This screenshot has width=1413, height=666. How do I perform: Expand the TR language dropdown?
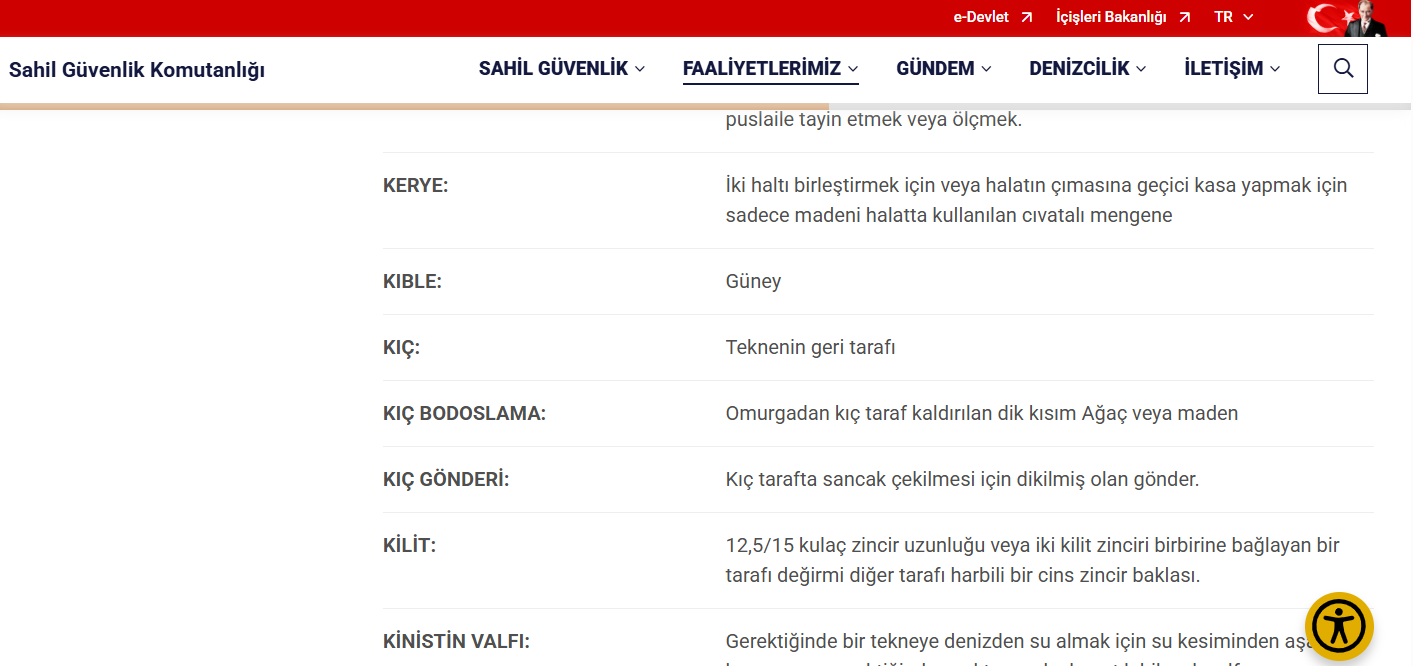(x=1233, y=17)
